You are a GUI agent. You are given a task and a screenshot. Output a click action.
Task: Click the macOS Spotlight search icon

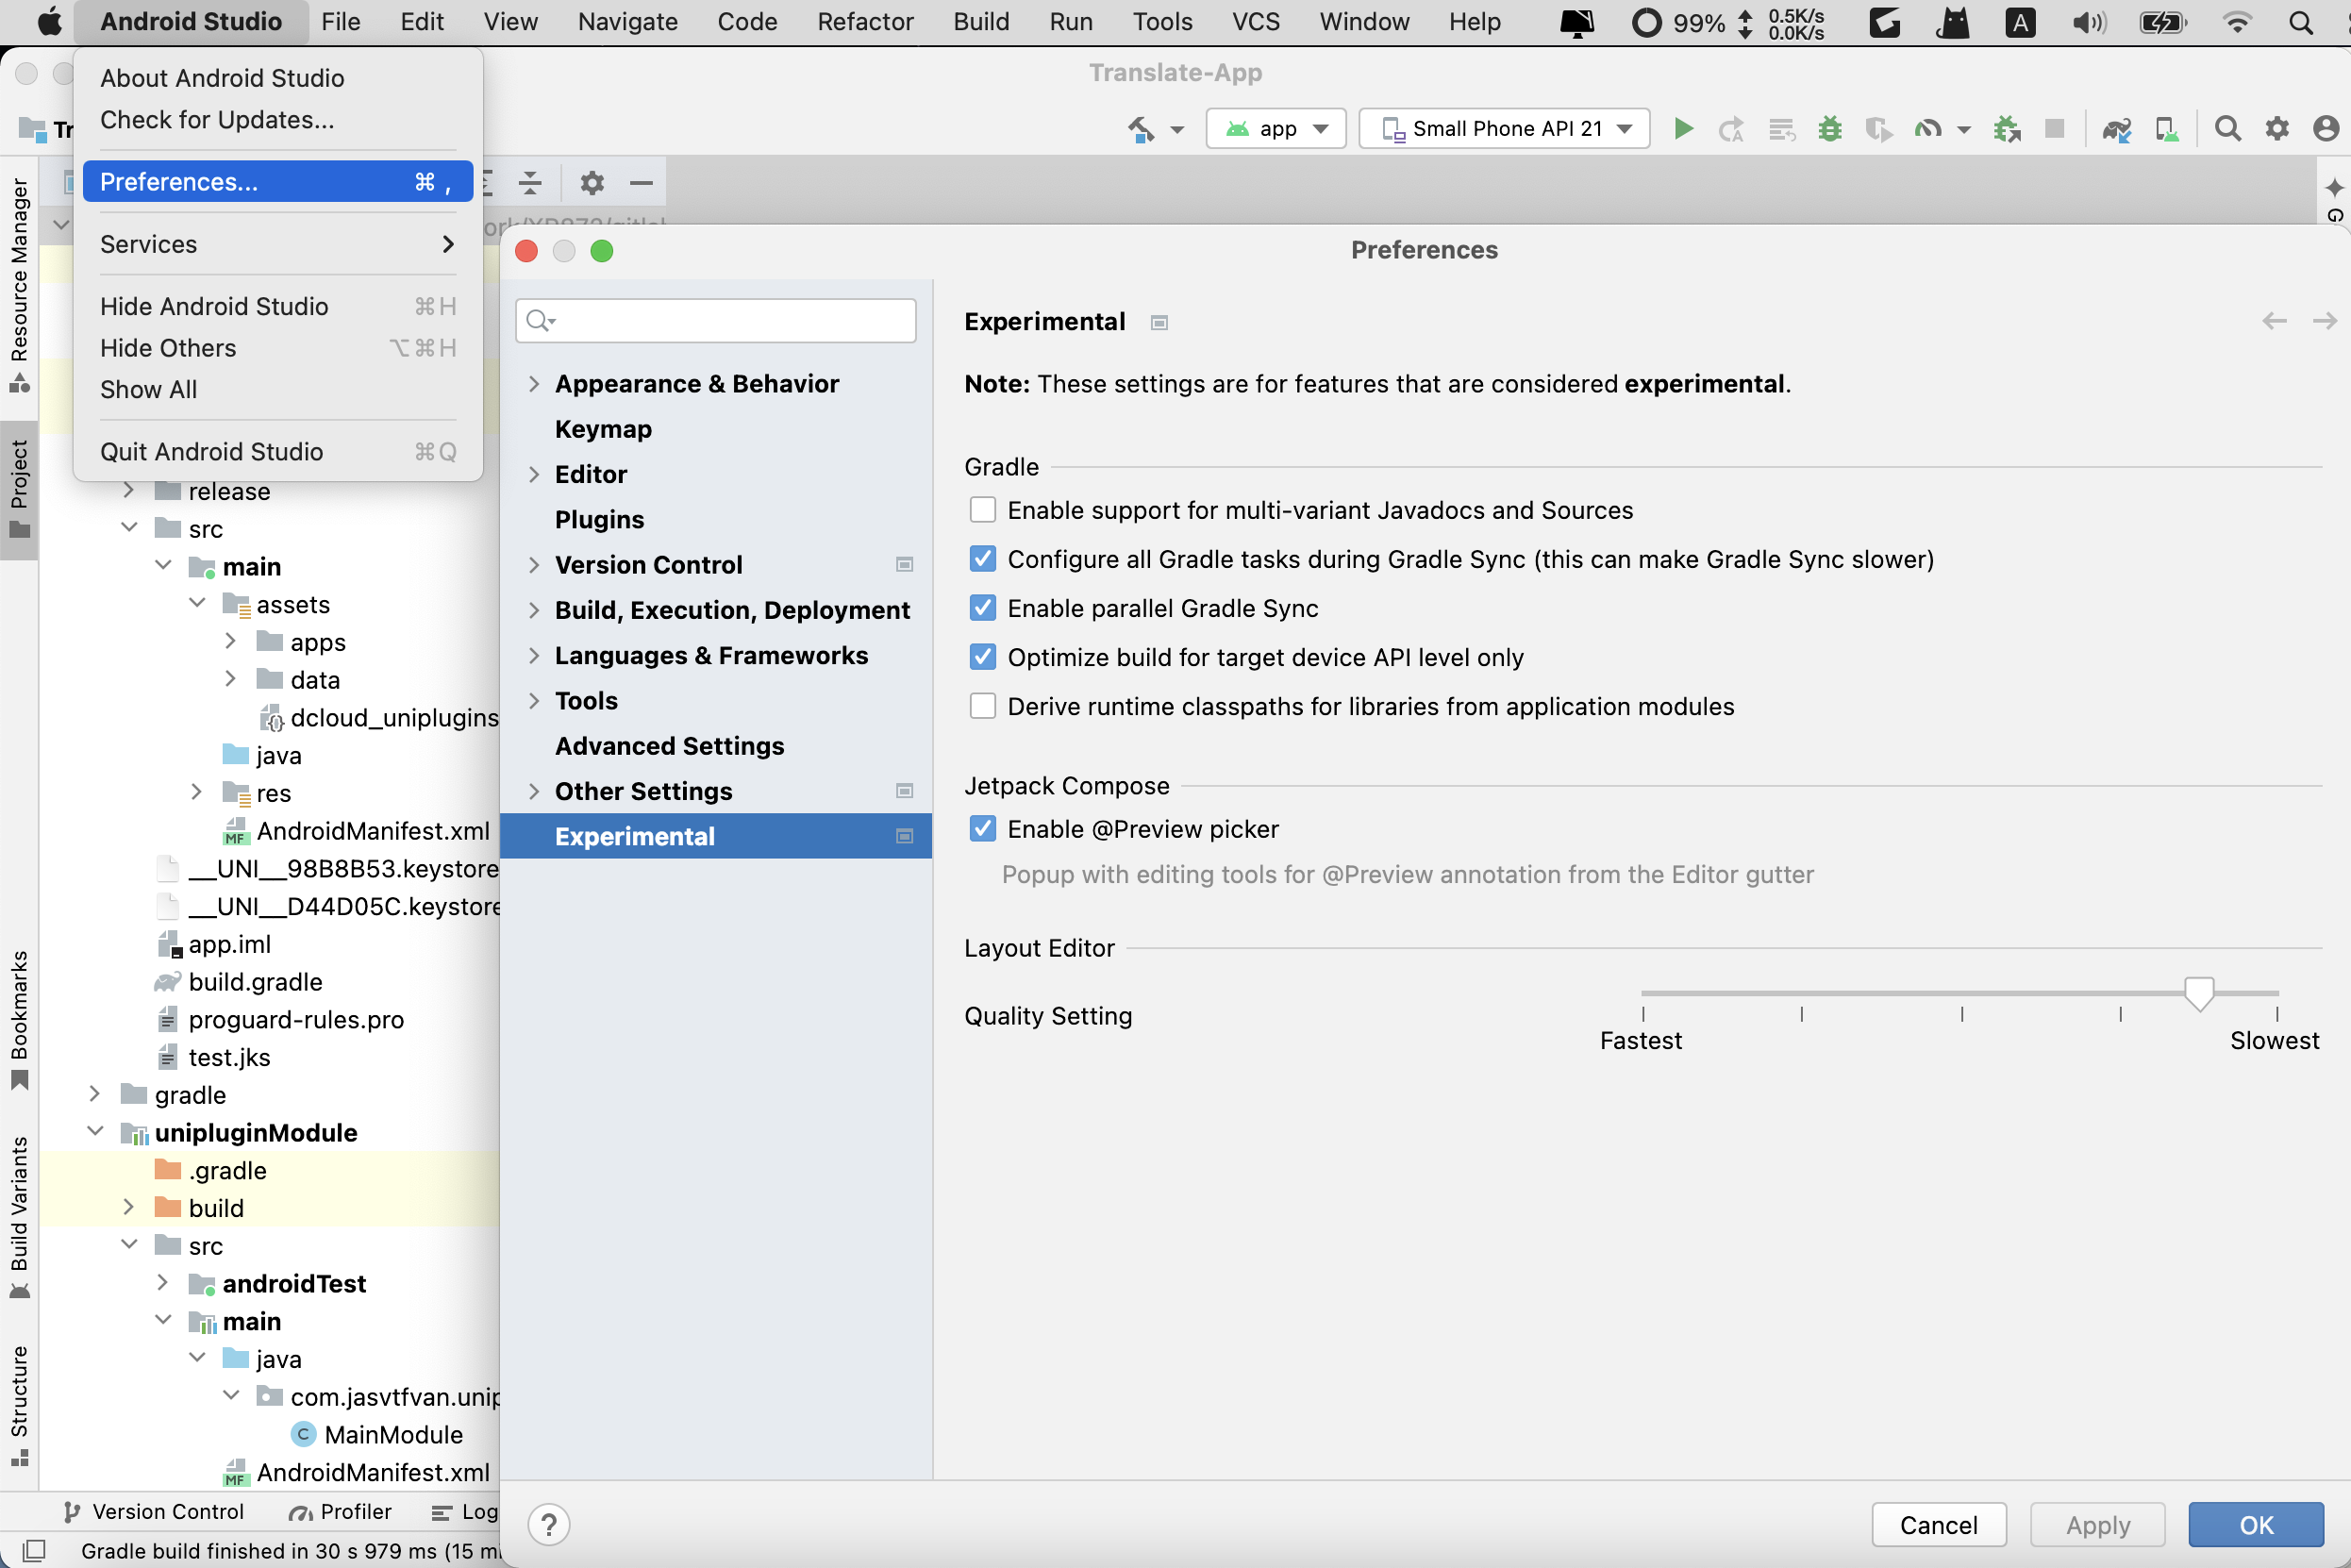pyautogui.click(x=2301, y=22)
